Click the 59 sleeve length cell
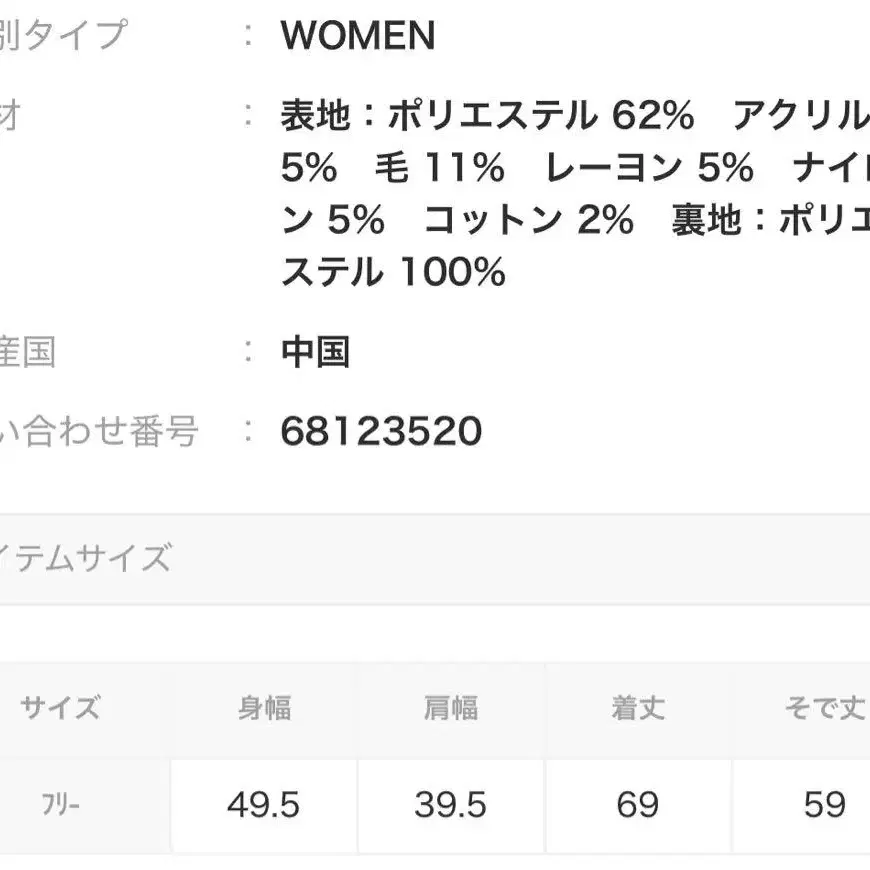Viewport: 870px width, 870px height. coord(824,806)
